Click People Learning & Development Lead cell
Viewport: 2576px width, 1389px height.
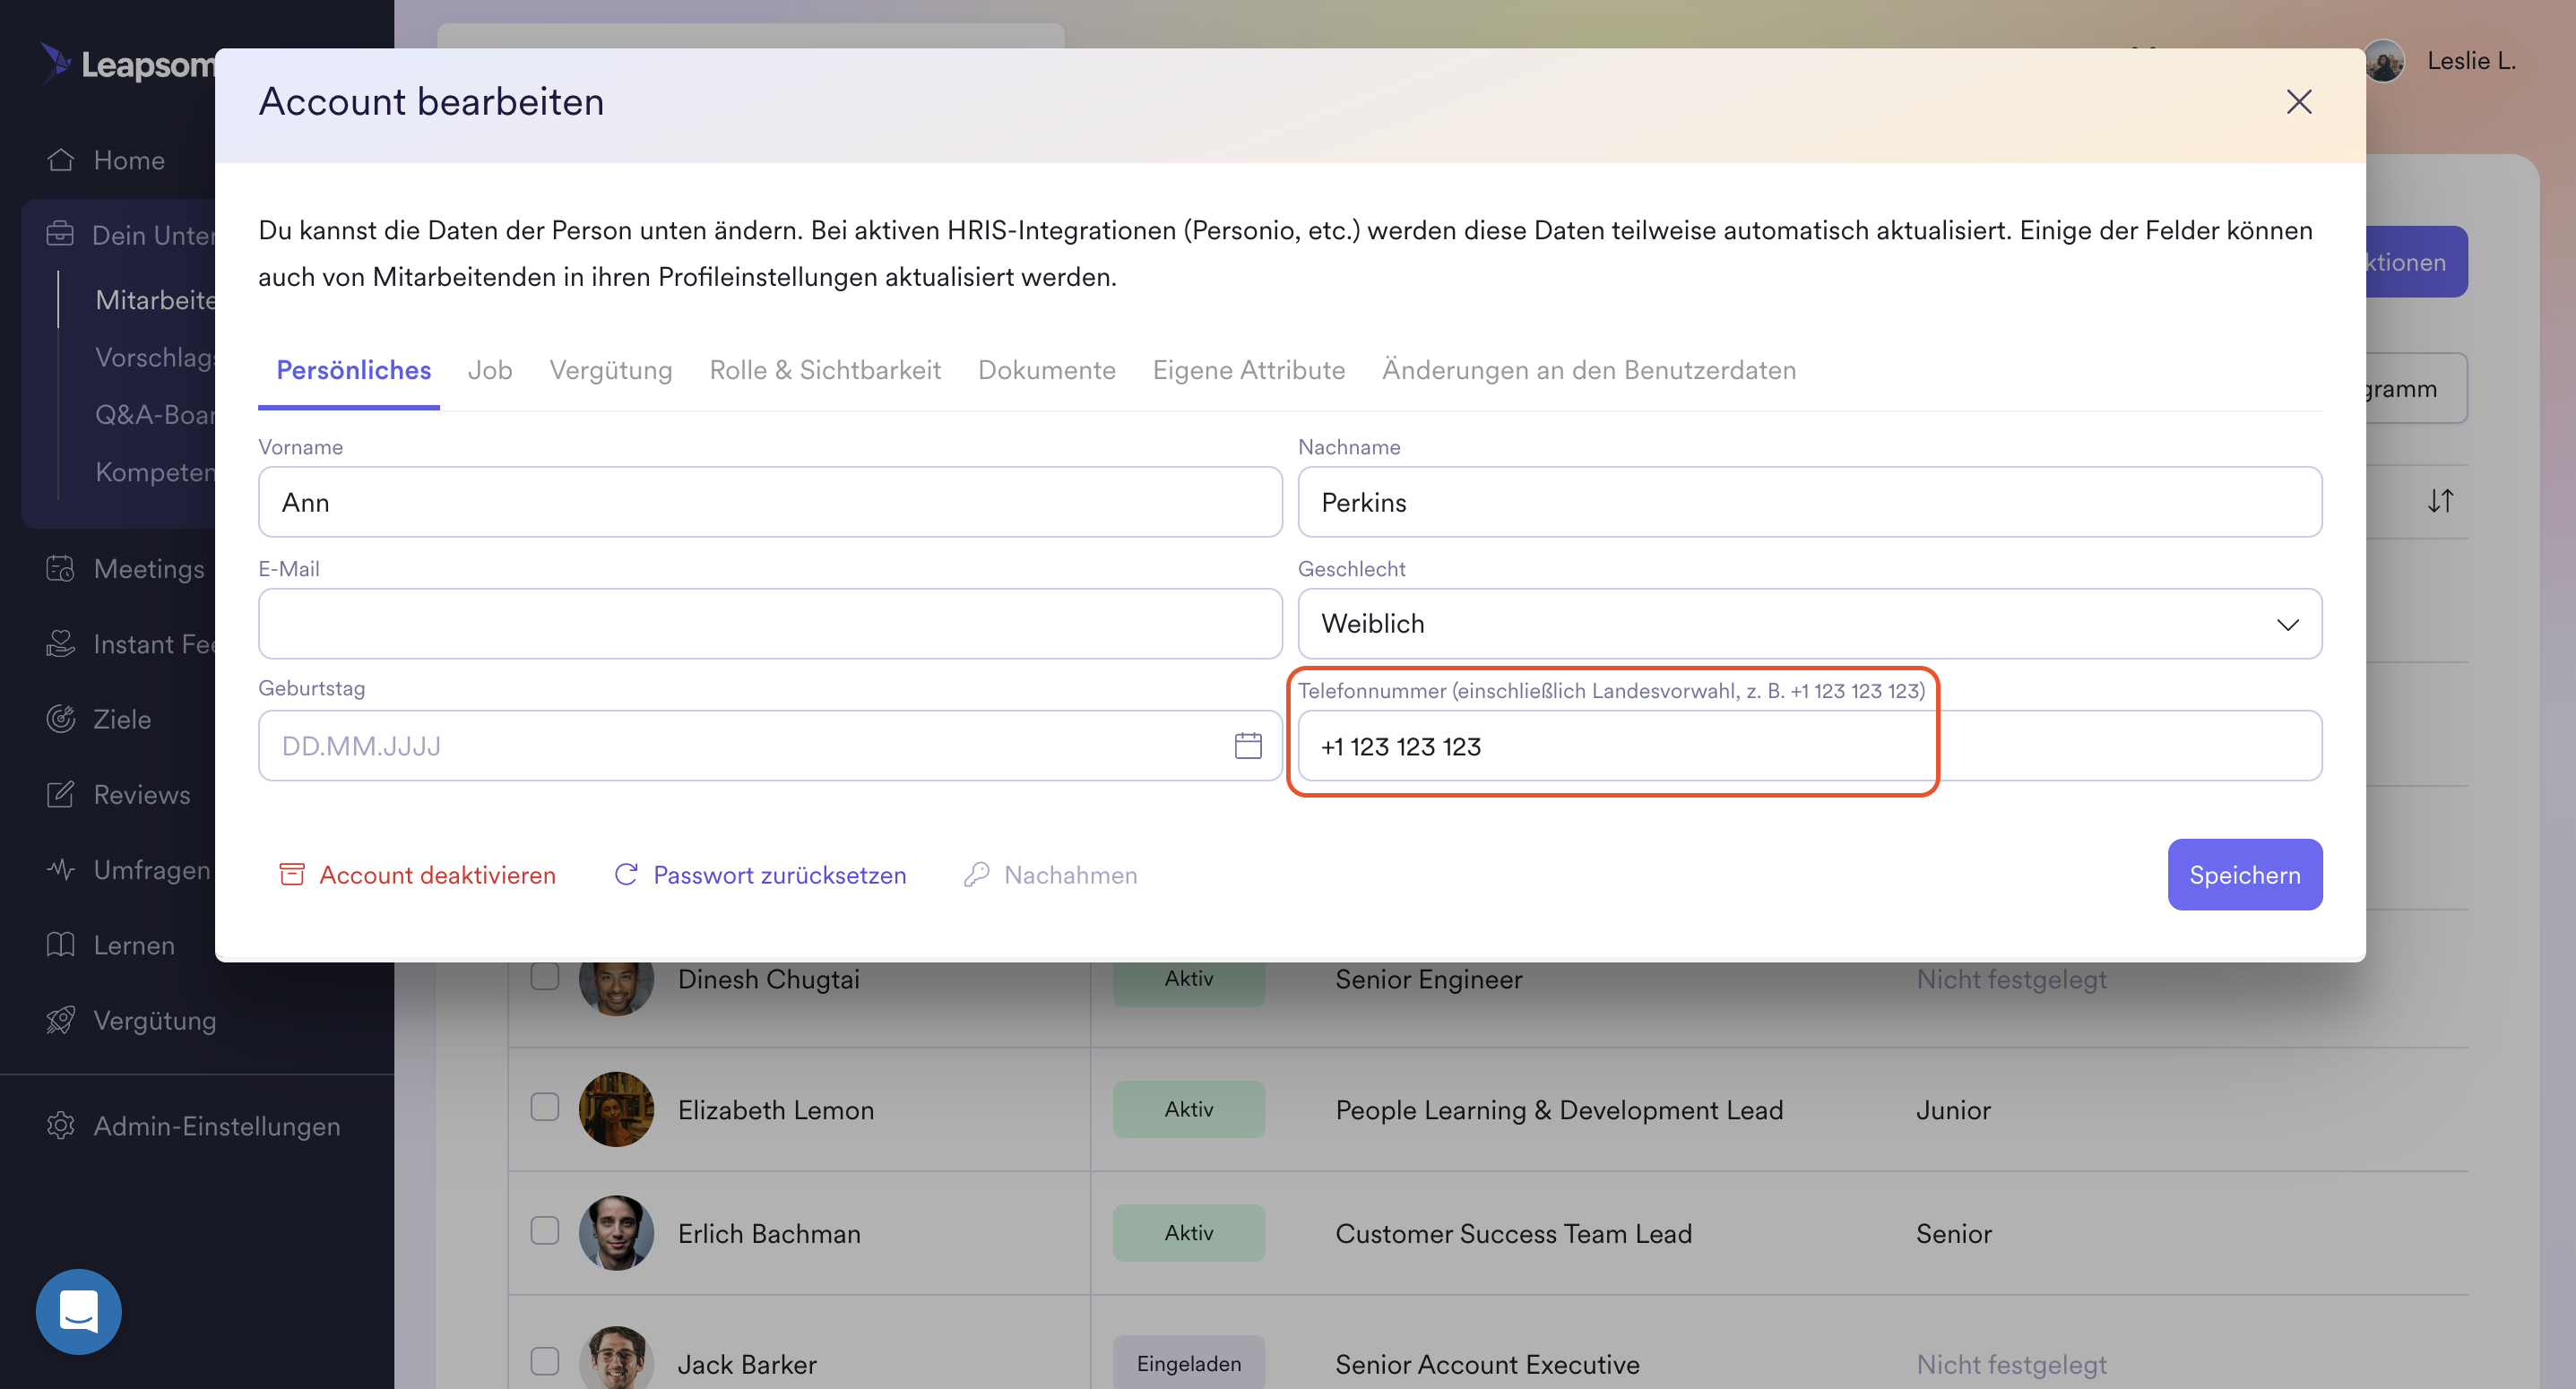[1559, 1109]
